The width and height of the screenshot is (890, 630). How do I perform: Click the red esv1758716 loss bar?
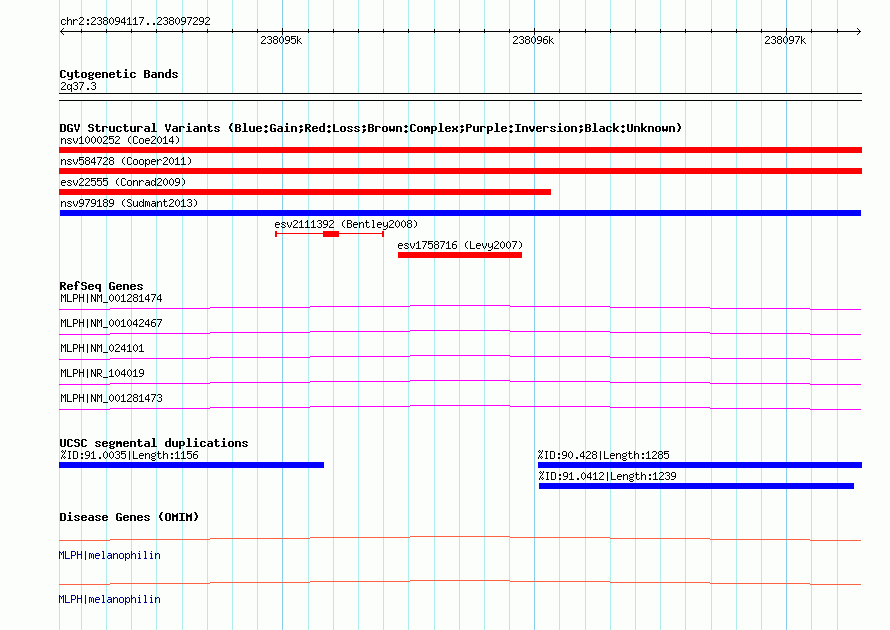click(x=460, y=255)
